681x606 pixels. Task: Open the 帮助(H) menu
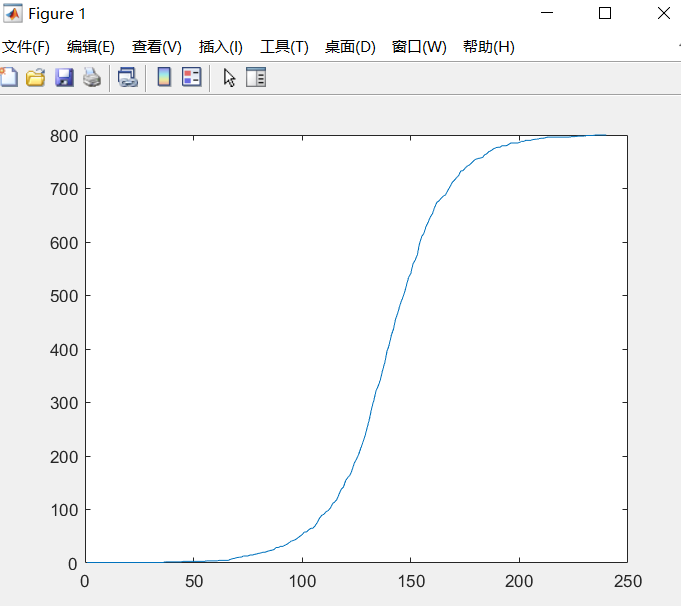pos(489,46)
